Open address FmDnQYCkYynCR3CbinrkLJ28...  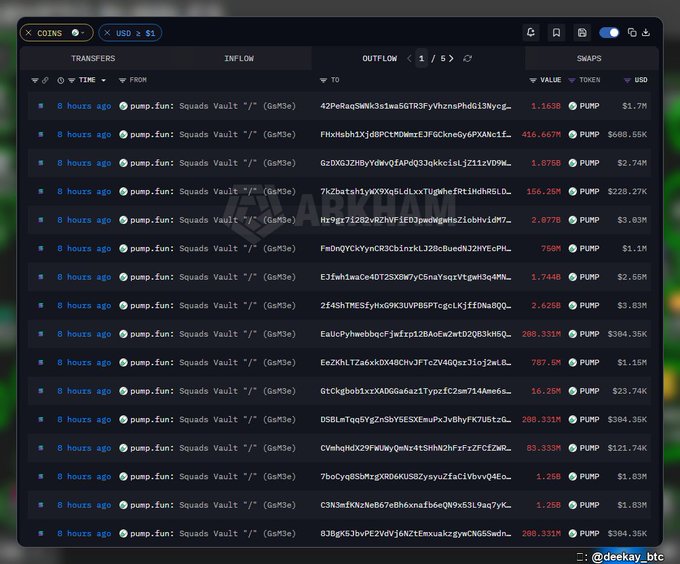coord(415,248)
